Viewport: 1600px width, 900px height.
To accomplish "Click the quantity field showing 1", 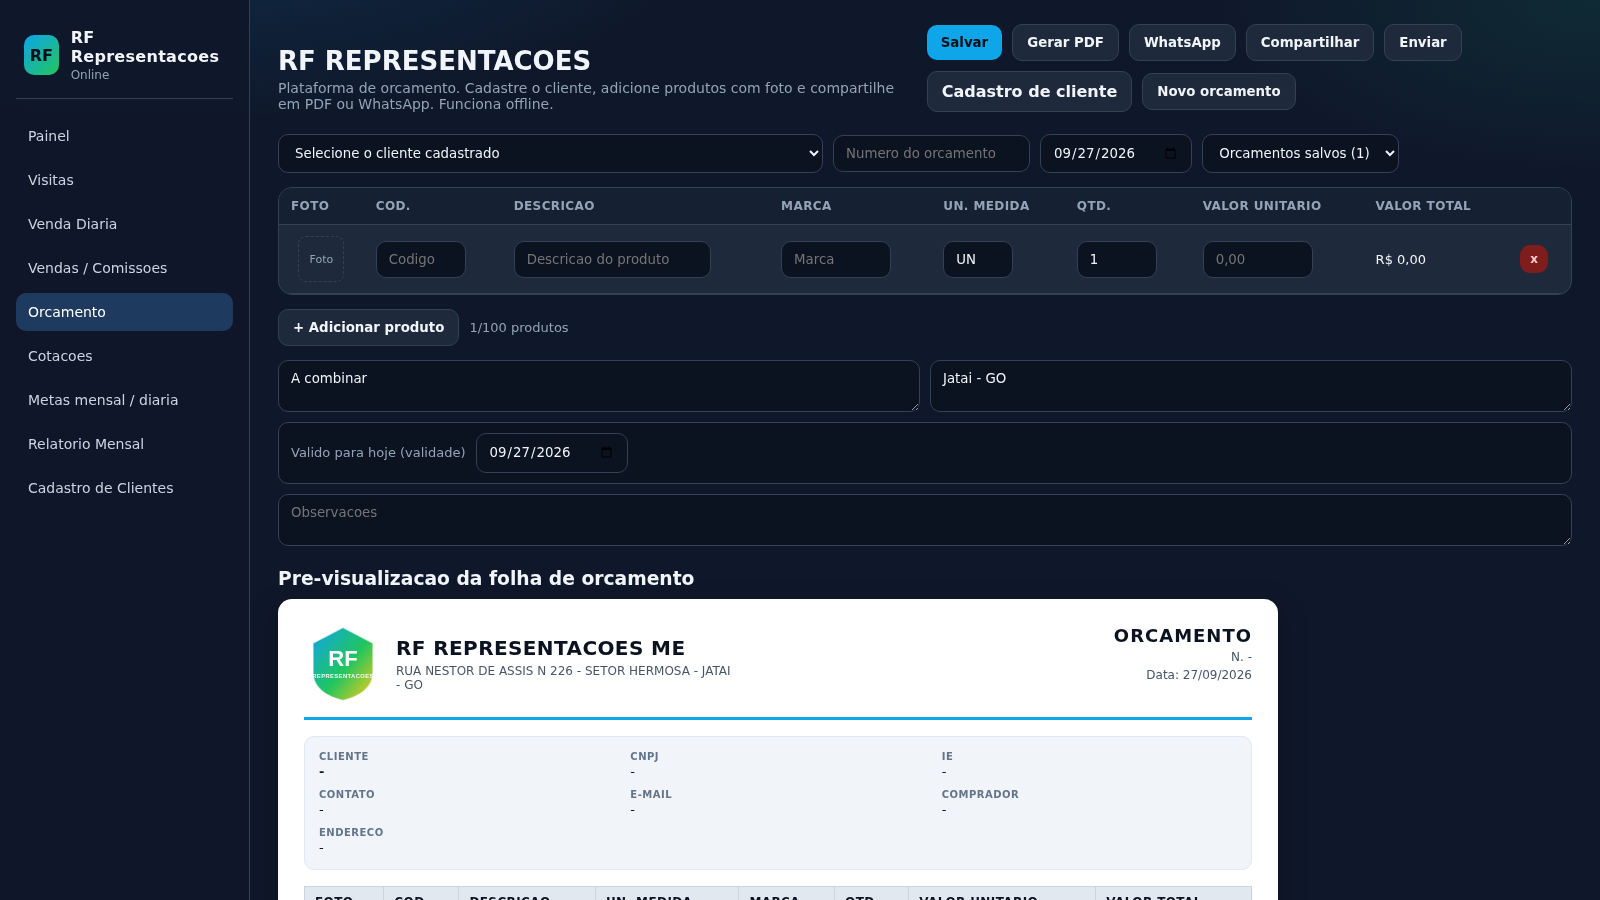I will click(x=1117, y=259).
